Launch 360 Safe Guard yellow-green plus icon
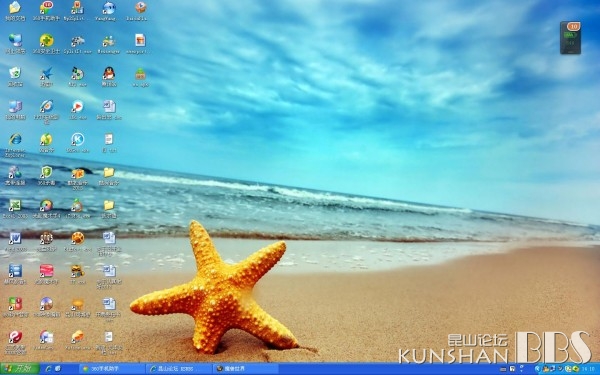 click(46, 40)
